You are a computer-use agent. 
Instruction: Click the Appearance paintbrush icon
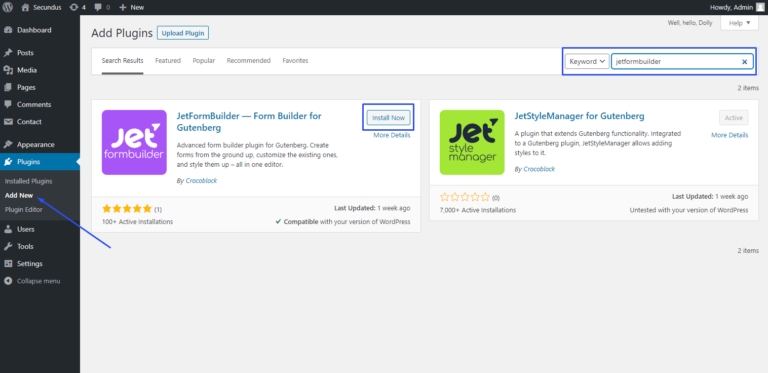8,144
